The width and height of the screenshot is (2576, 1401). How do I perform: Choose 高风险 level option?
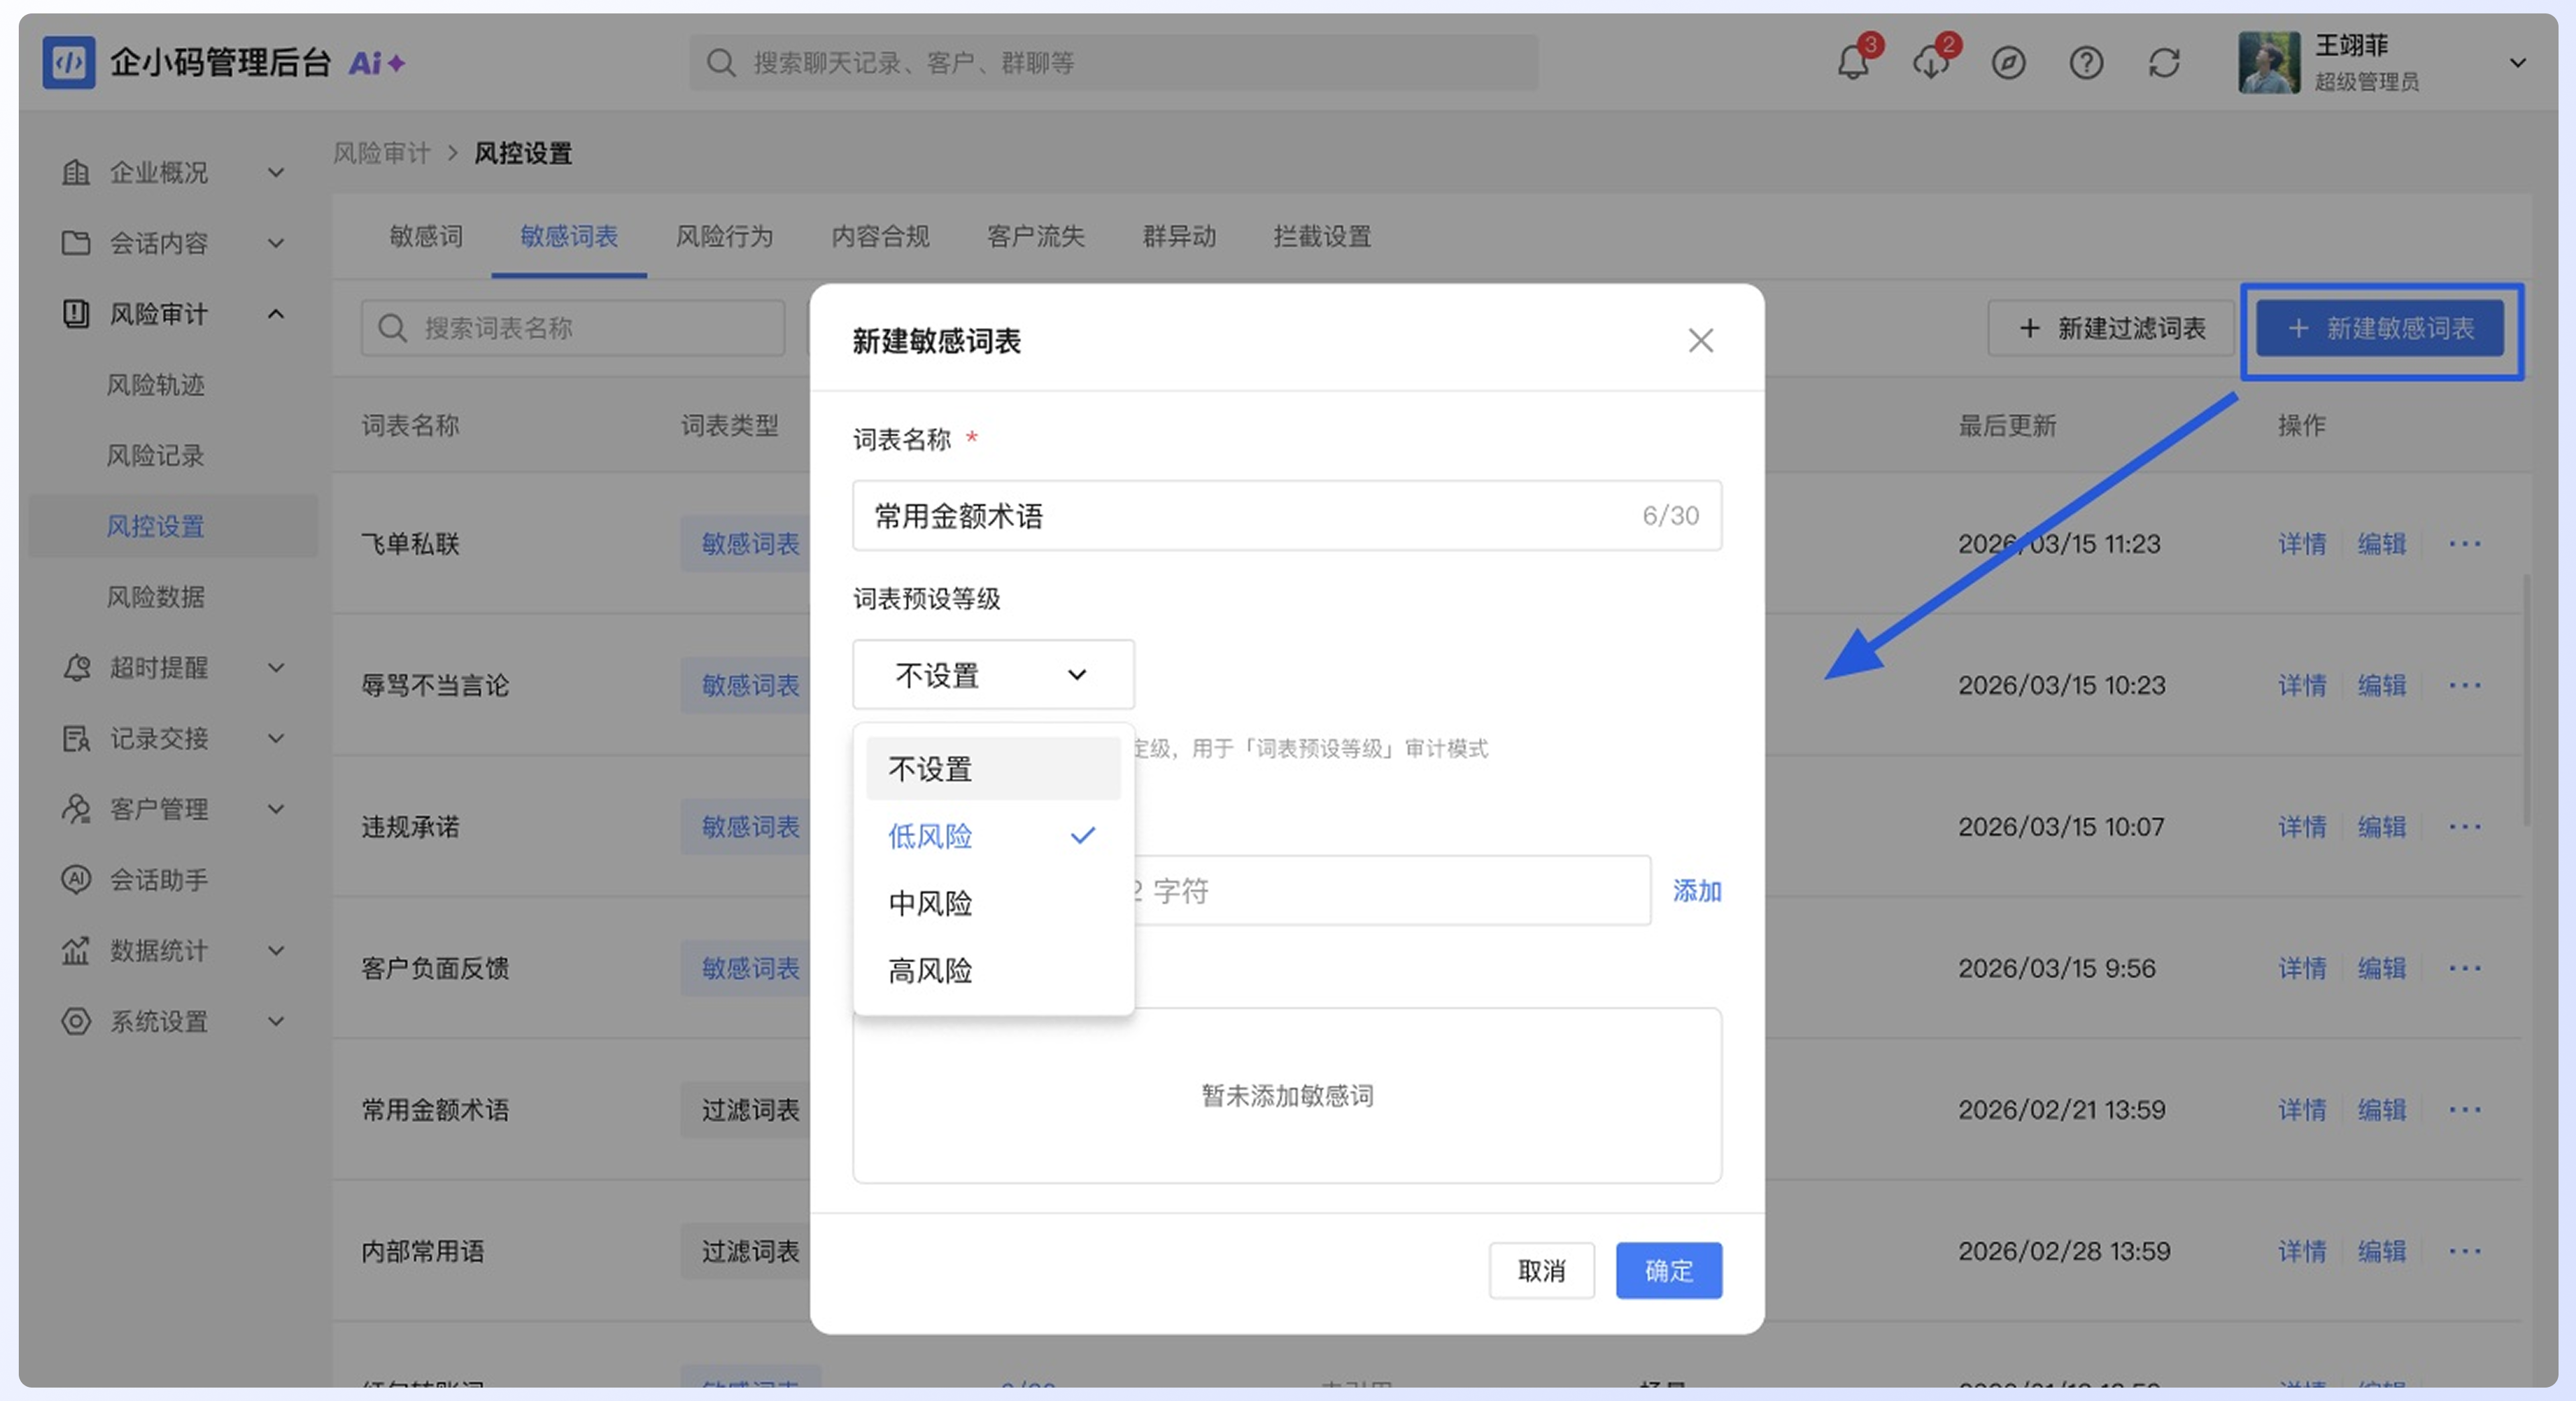point(993,970)
